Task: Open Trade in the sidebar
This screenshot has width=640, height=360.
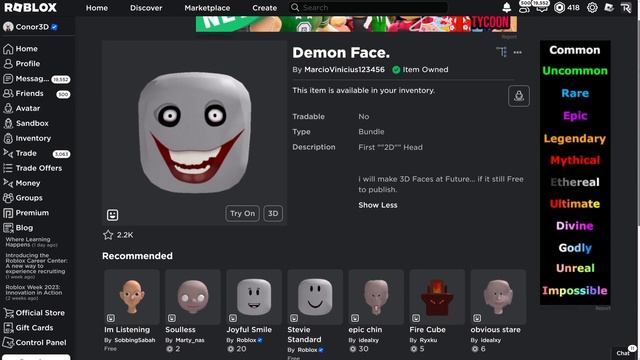Action: coord(37,153)
